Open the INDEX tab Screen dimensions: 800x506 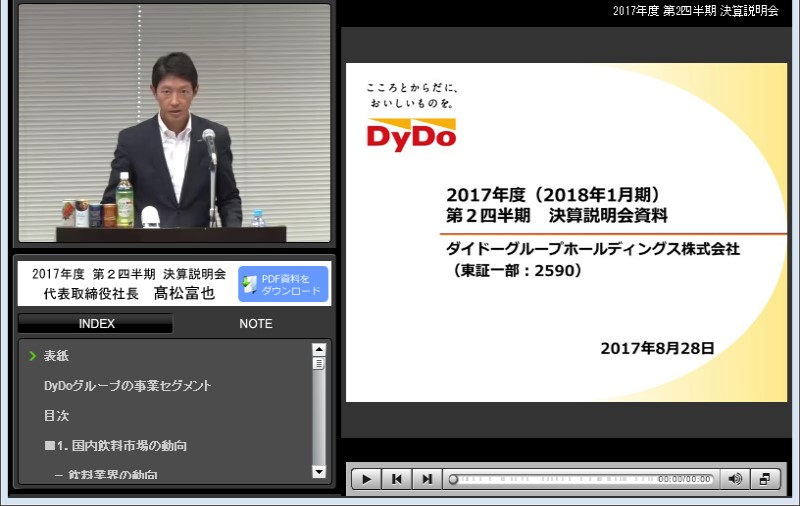tap(96, 324)
